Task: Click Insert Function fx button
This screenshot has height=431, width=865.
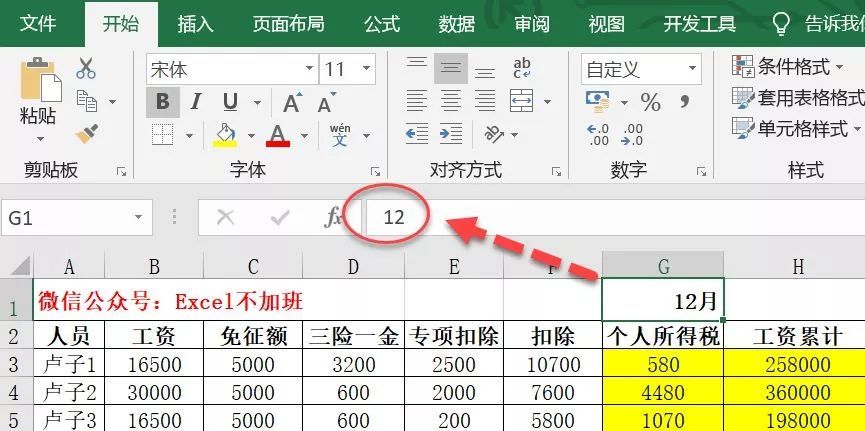Action: [x=333, y=218]
